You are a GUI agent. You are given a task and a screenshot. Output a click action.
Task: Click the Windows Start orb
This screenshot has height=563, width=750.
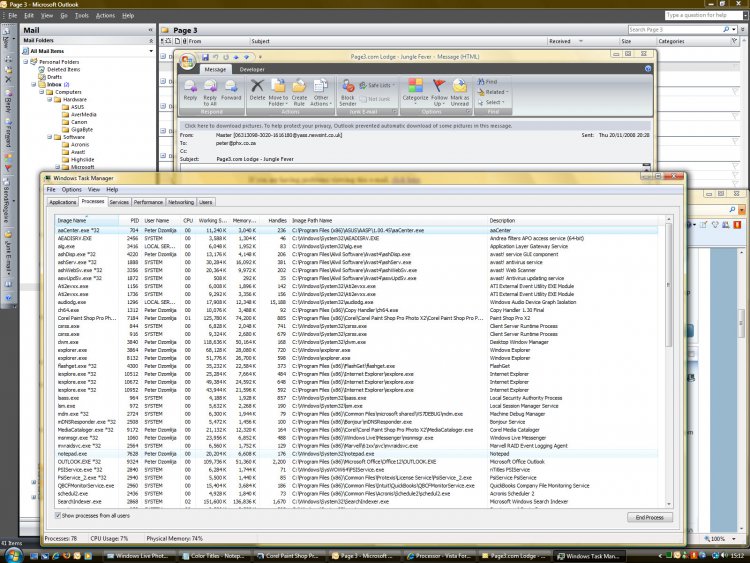(13, 555)
